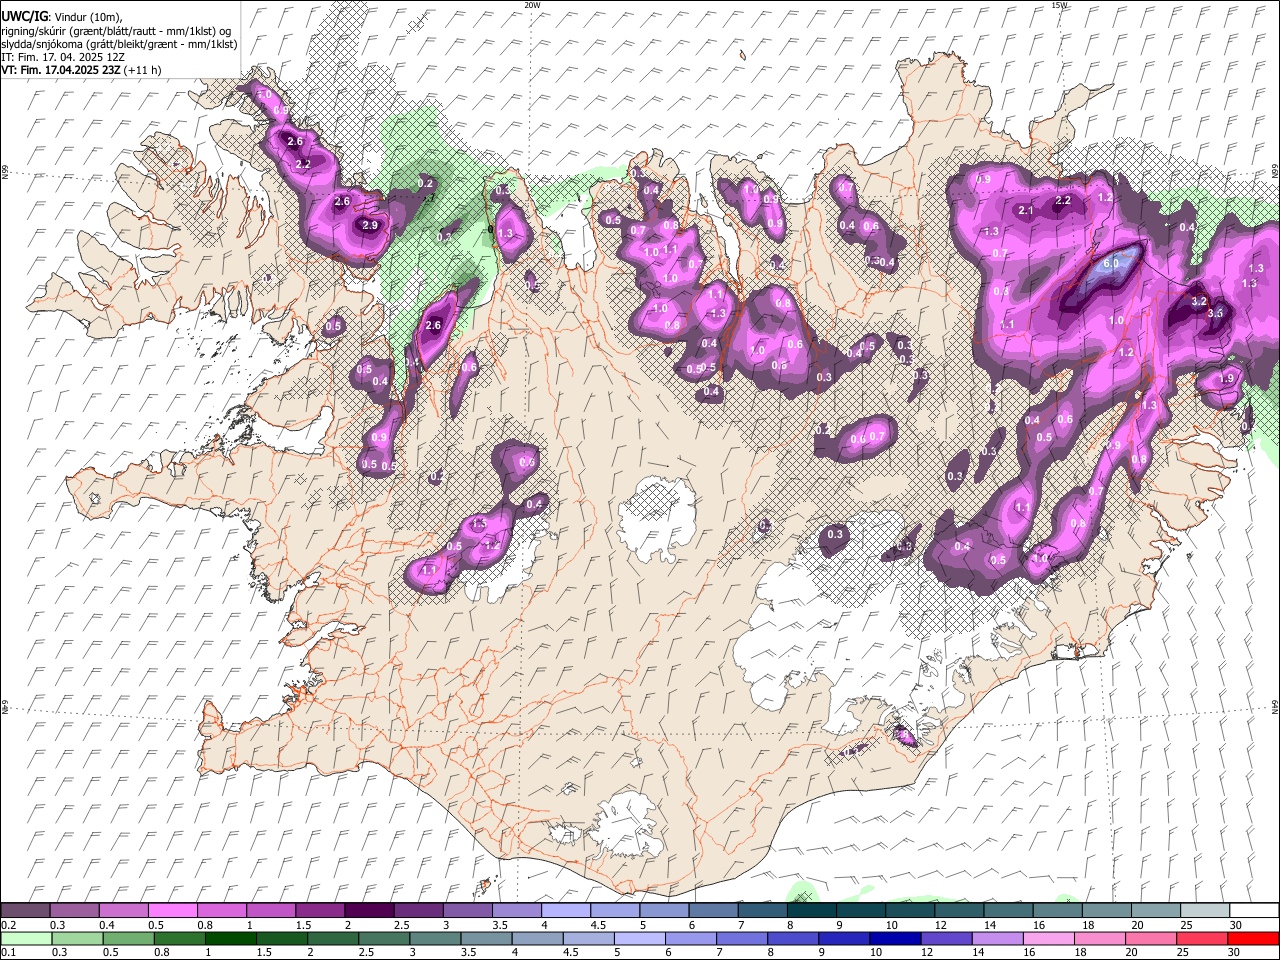Click the '0.4' legend scale label
Image resolution: width=1280 pixels, height=960 pixels.
pos(106,925)
